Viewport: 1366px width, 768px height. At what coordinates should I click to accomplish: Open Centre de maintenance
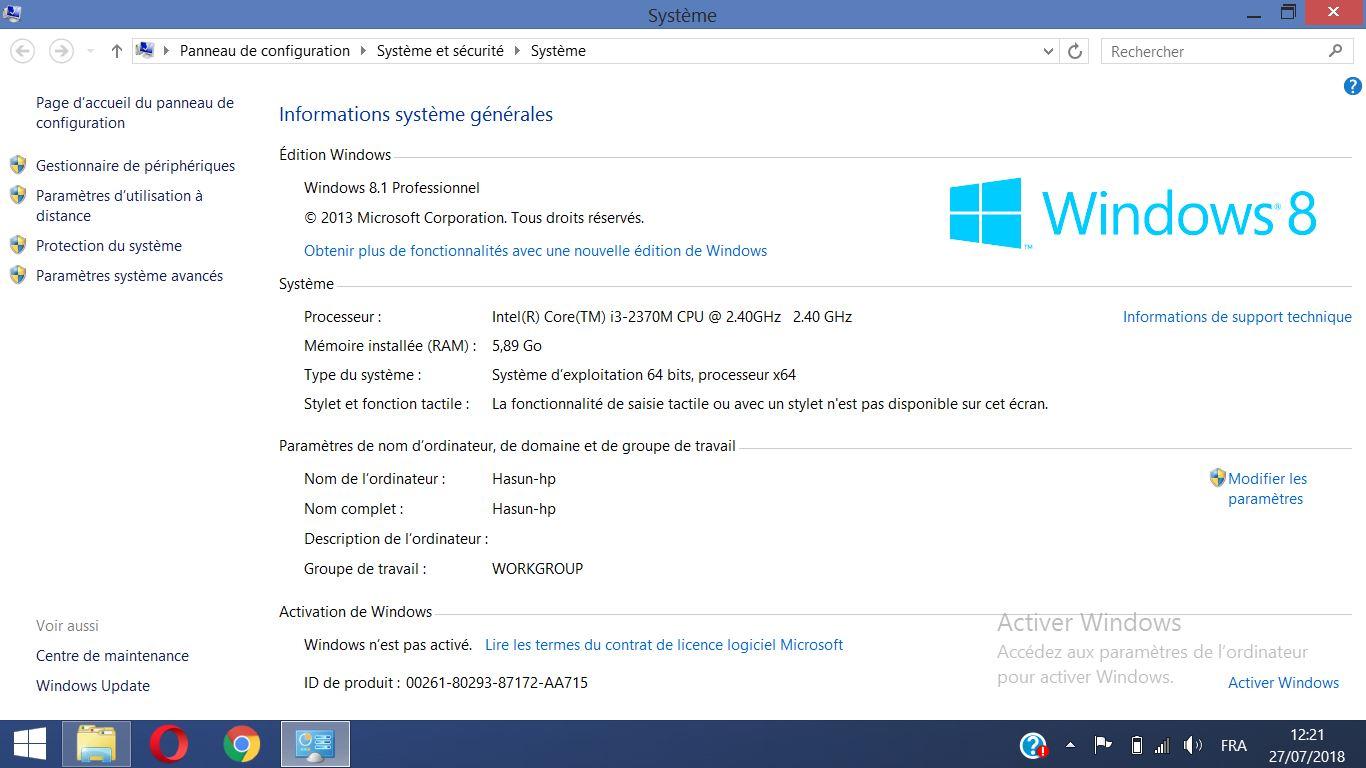[112, 655]
